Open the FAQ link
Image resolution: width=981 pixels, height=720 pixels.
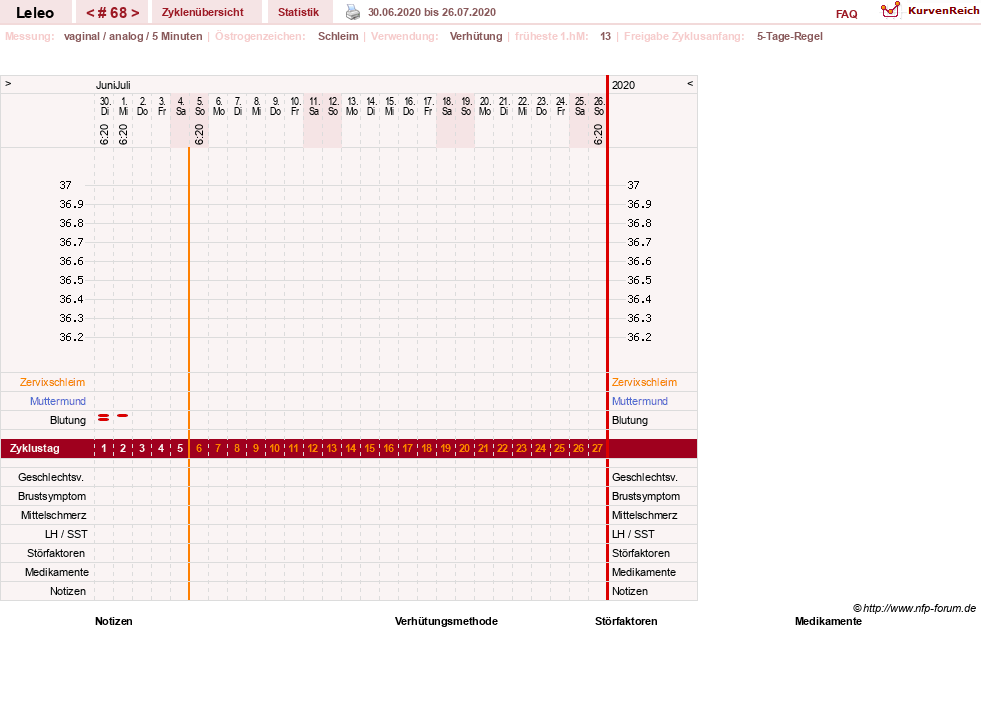(x=846, y=14)
